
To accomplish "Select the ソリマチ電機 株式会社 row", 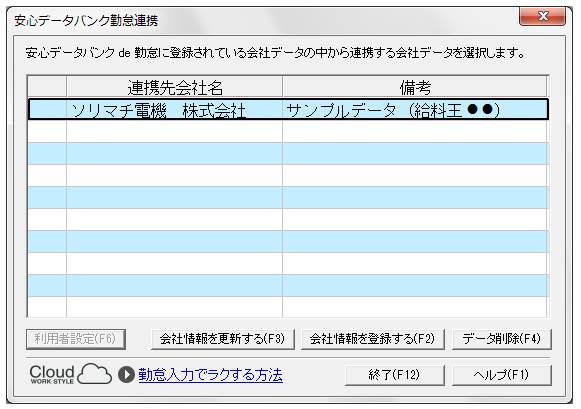I will click(288, 109).
